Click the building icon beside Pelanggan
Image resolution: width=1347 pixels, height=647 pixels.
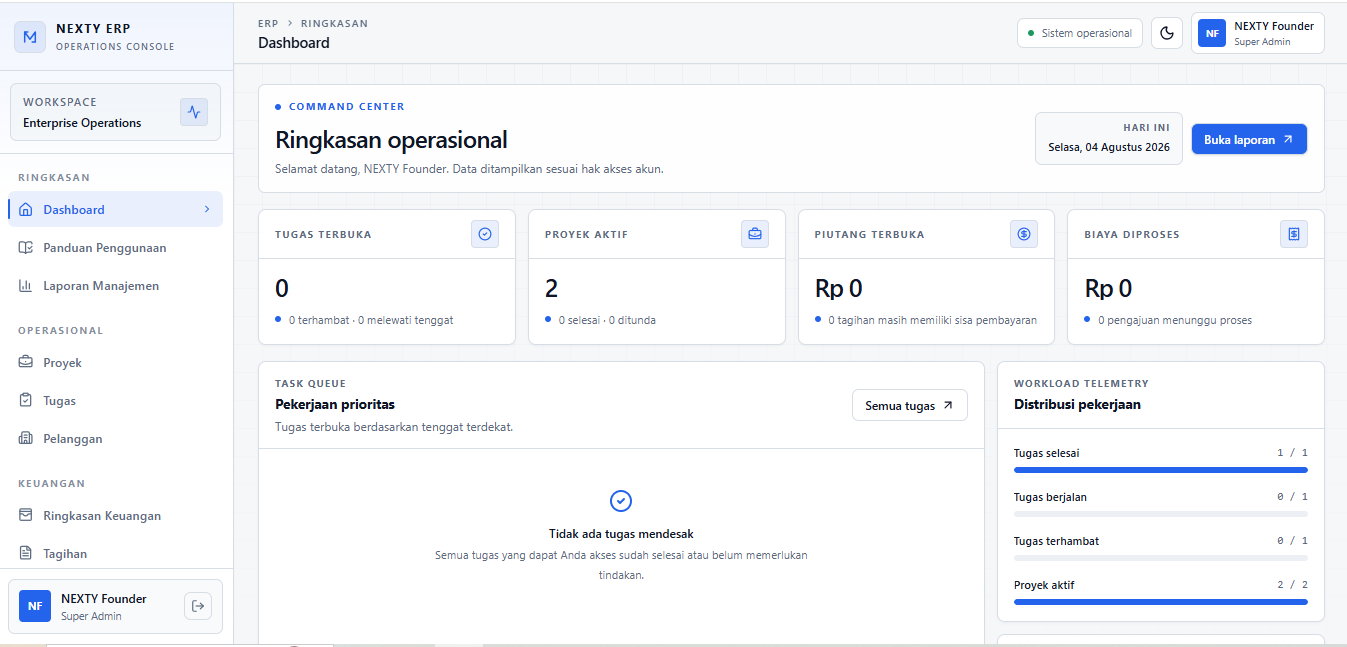point(26,439)
